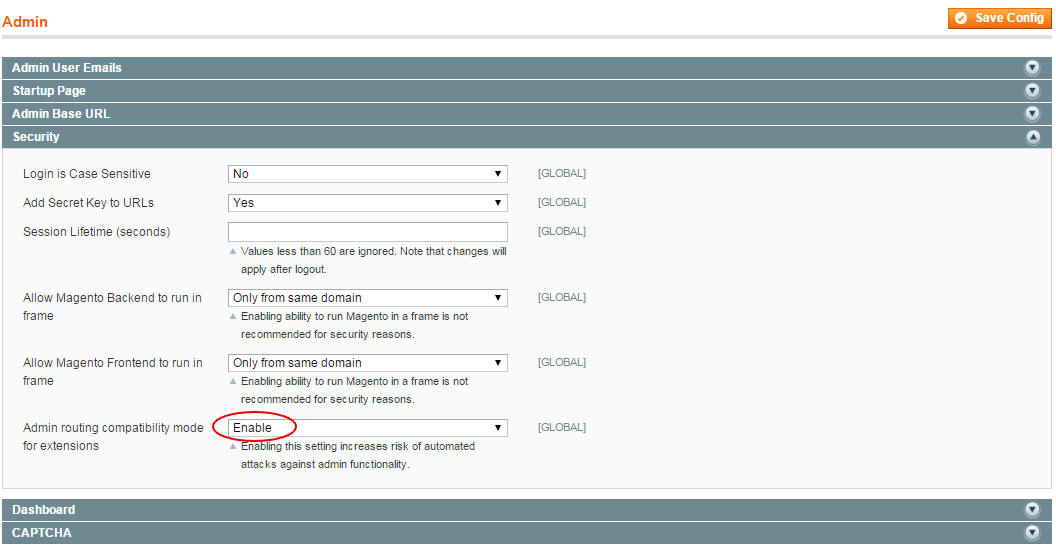The width and height of the screenshot is (1056, 552).
Task: Click the Save Config button
Action: pos(999,18)
